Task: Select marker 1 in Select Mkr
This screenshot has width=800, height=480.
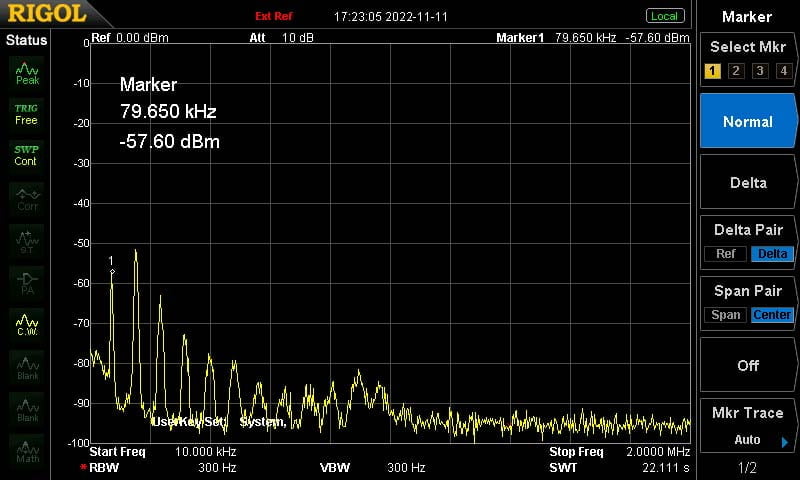Action: click(x=712, y=71)
